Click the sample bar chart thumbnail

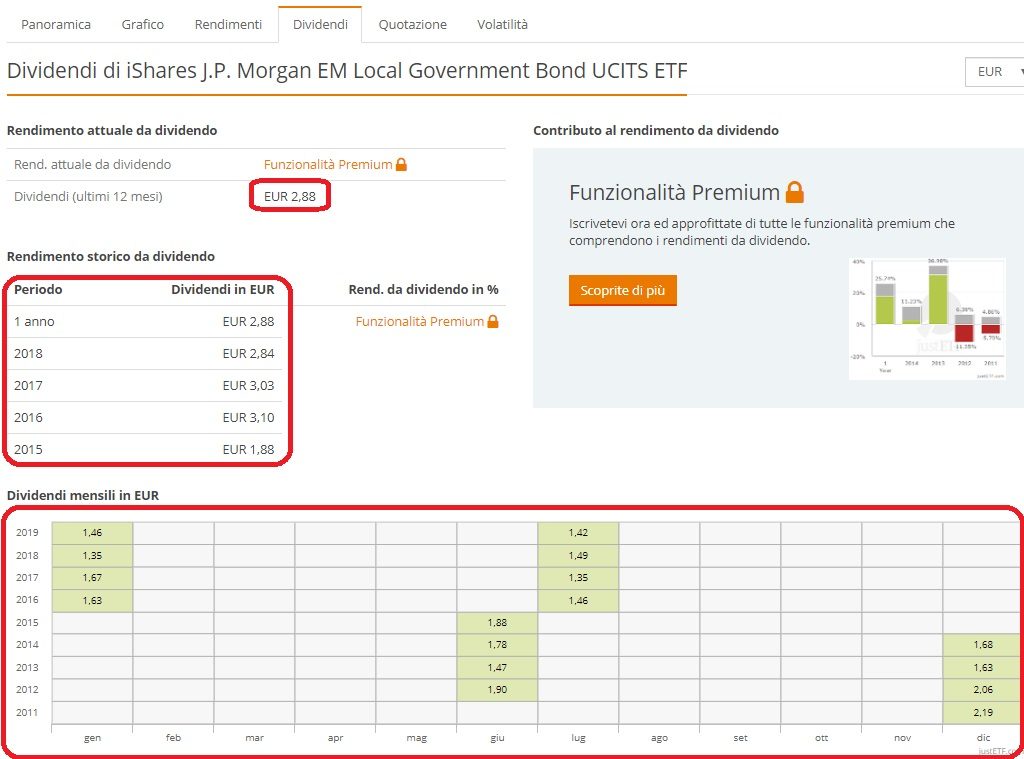point(925,318)
